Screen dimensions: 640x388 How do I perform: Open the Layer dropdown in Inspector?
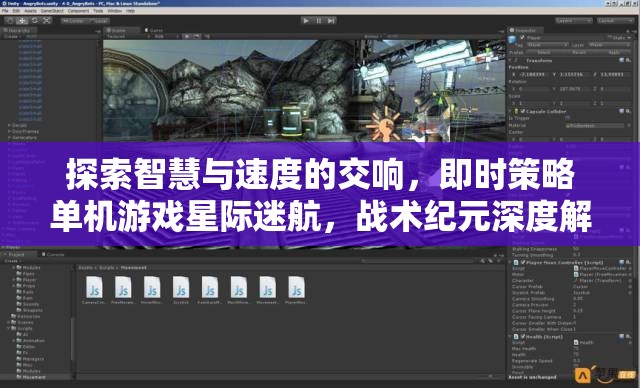609,45
